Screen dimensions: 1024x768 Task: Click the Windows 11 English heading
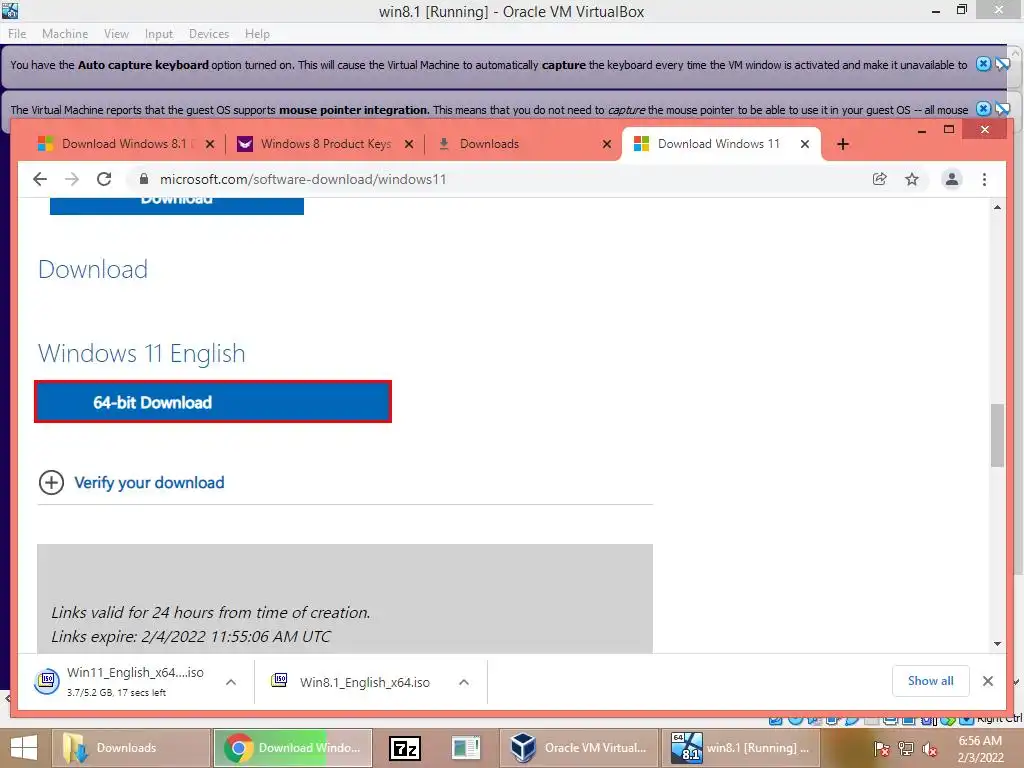point(142,353)
